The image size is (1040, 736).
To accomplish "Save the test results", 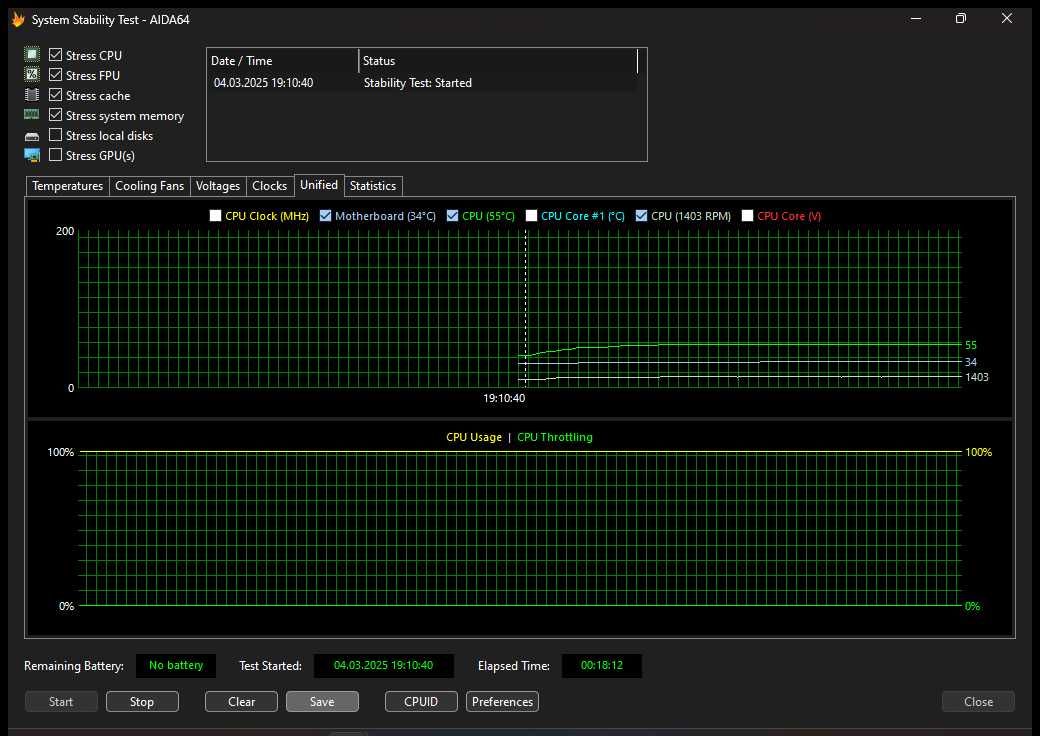I will coord(322,702).
